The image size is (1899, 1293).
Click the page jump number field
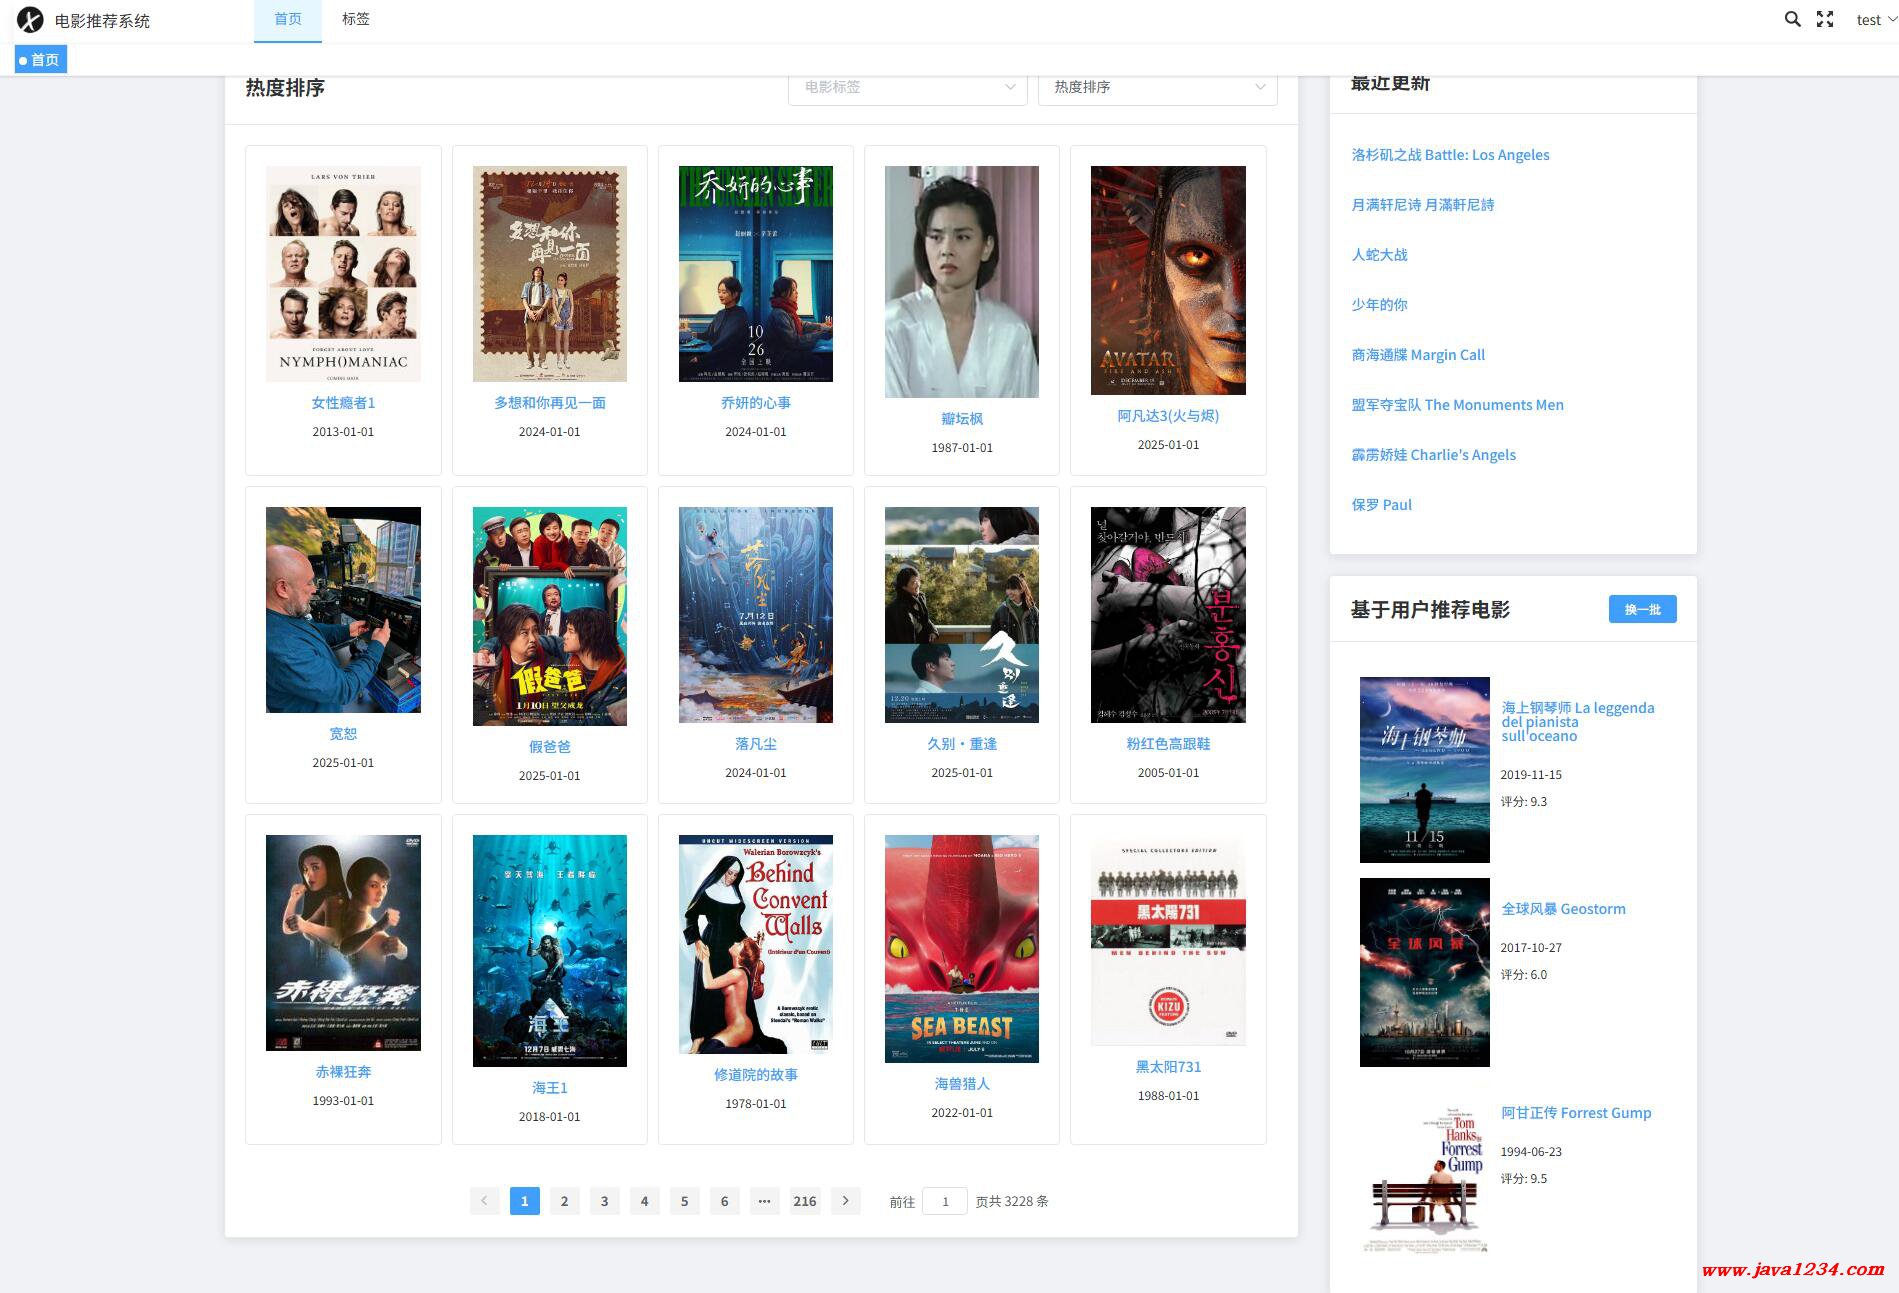pyautogui.click(x=944, y=1201)
